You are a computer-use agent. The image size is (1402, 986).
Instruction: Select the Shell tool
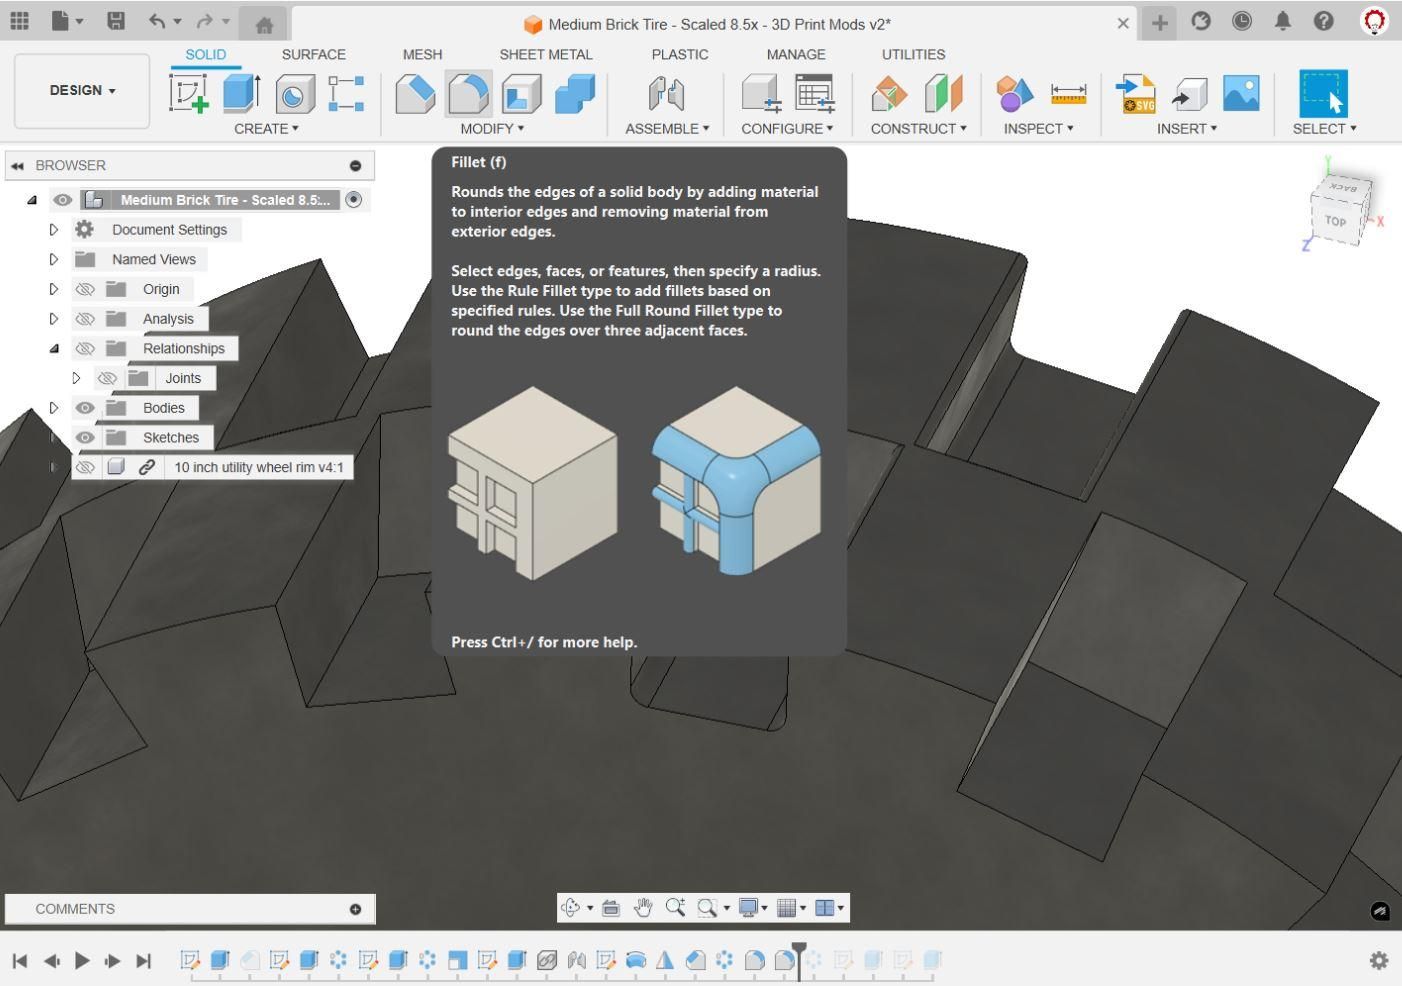coord(521,94)
